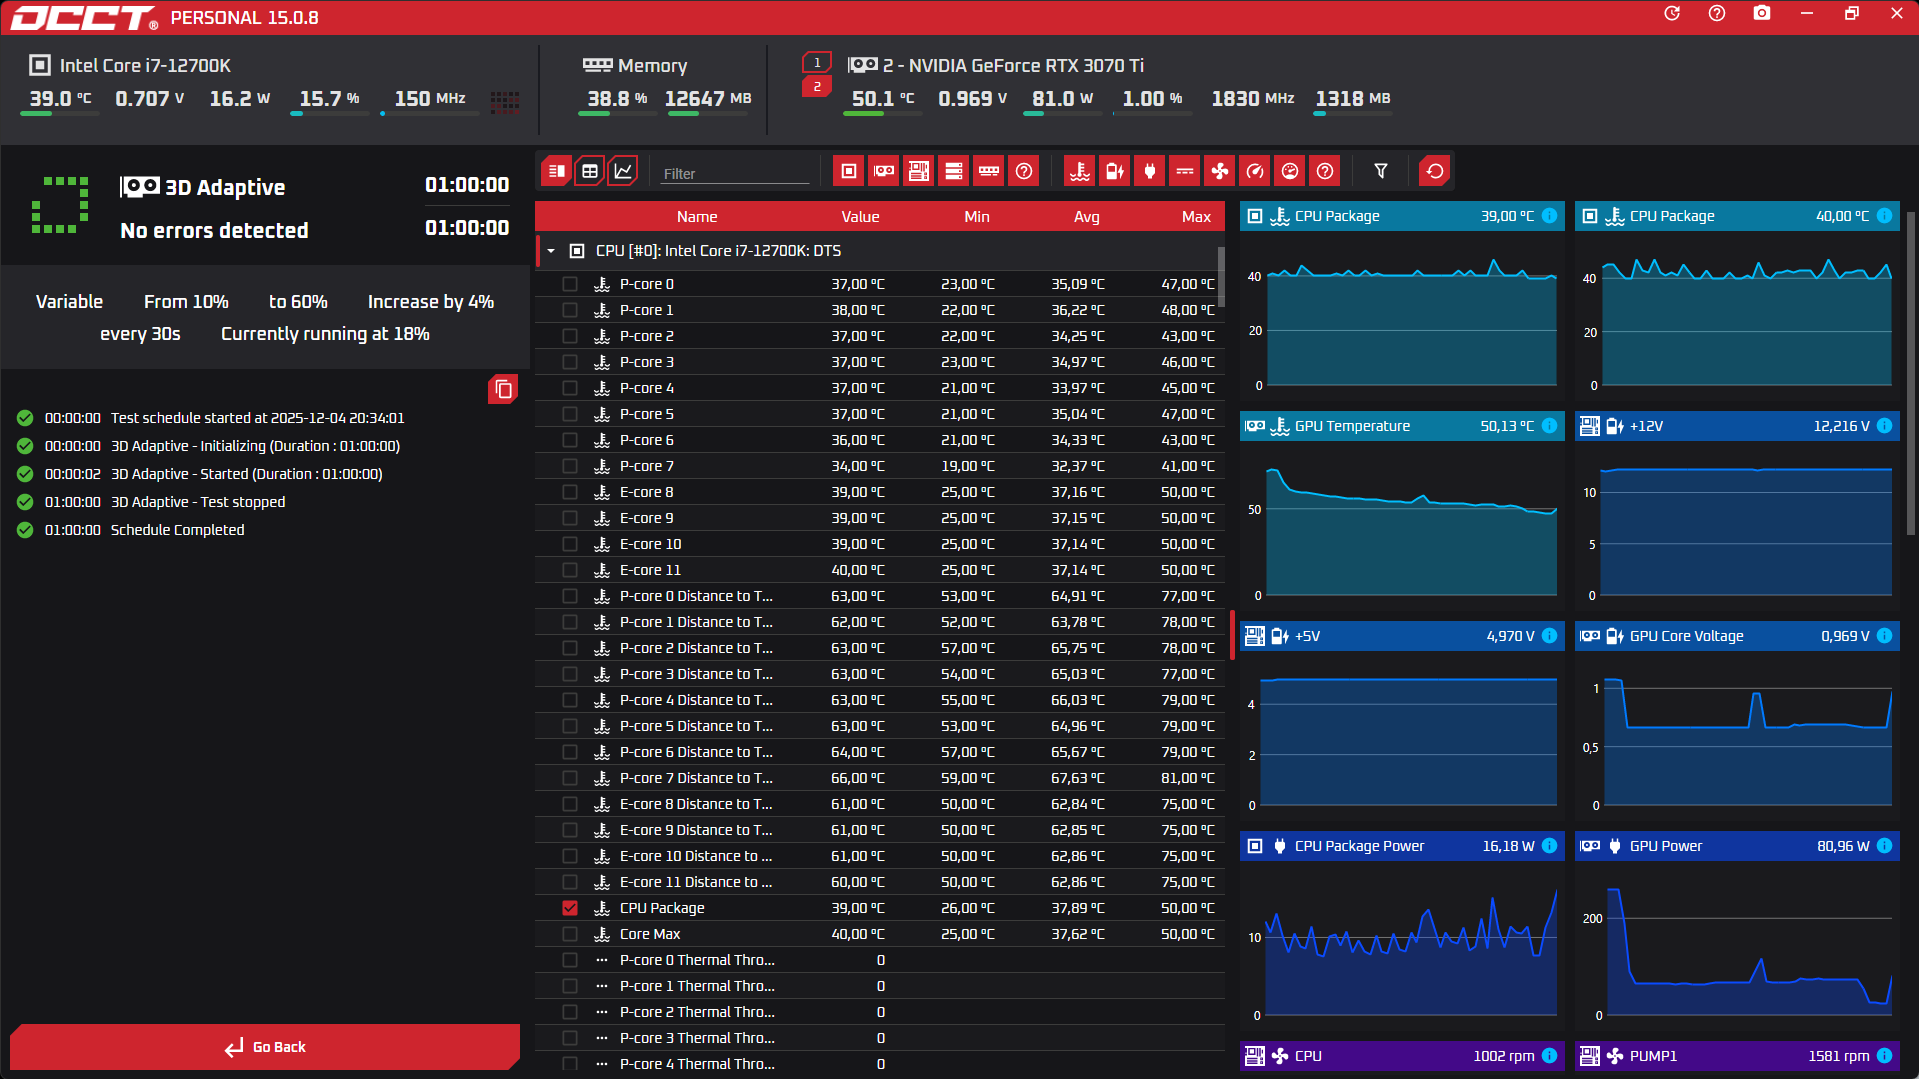1919x1079 pixels.
Task: Sort by the Max column header
Action: point(1196,217)
